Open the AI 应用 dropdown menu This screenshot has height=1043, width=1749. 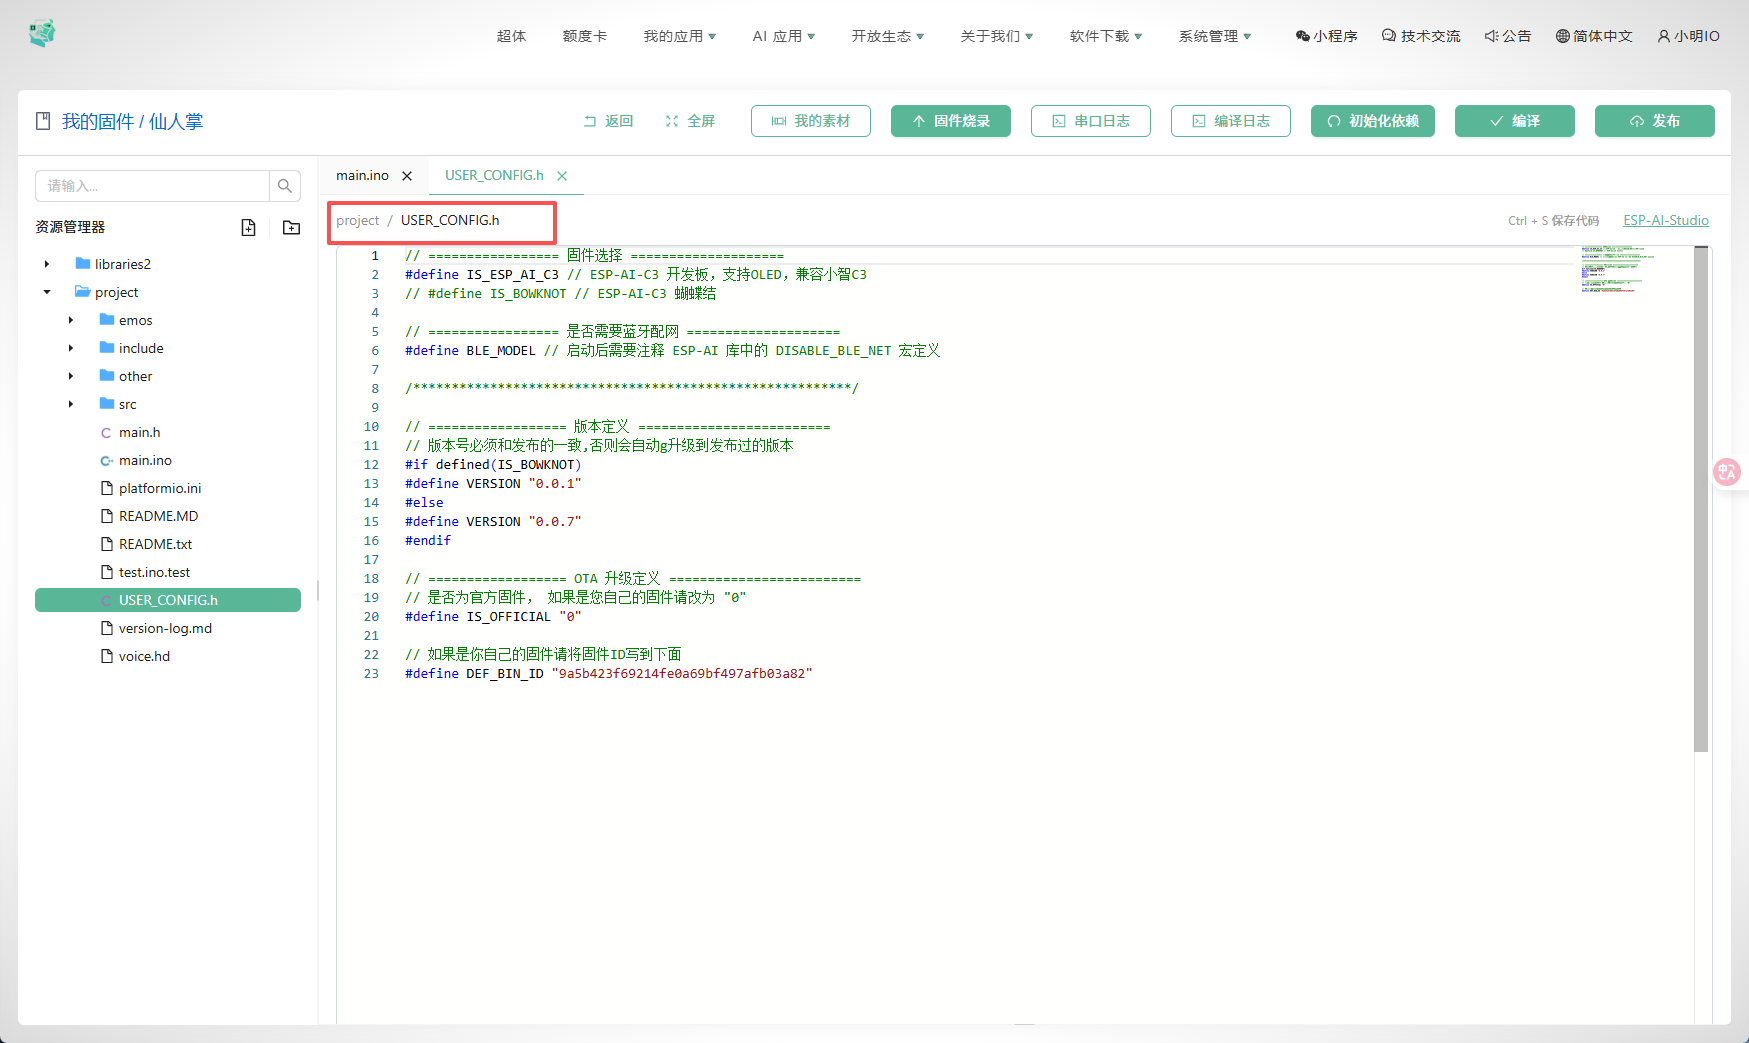click(x=784, y=36)
